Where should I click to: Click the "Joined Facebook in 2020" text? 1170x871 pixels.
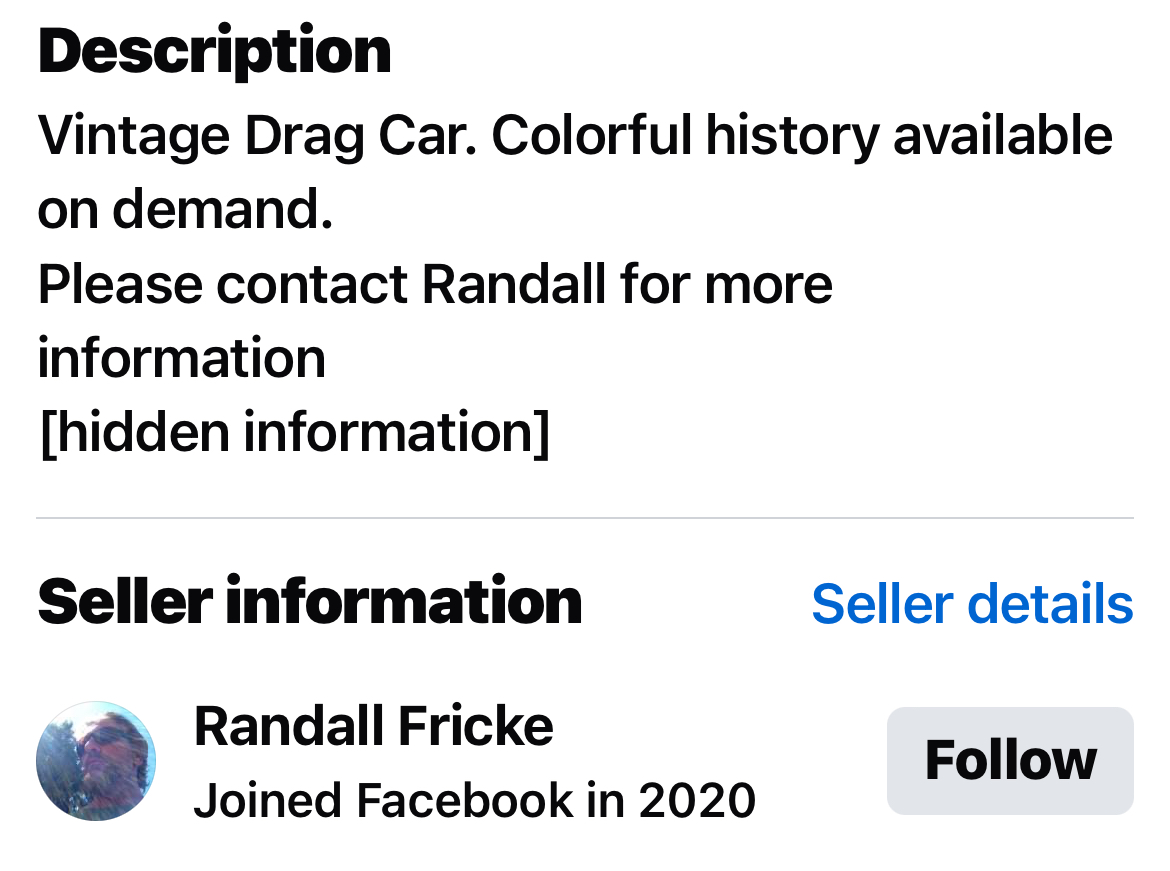474,800
